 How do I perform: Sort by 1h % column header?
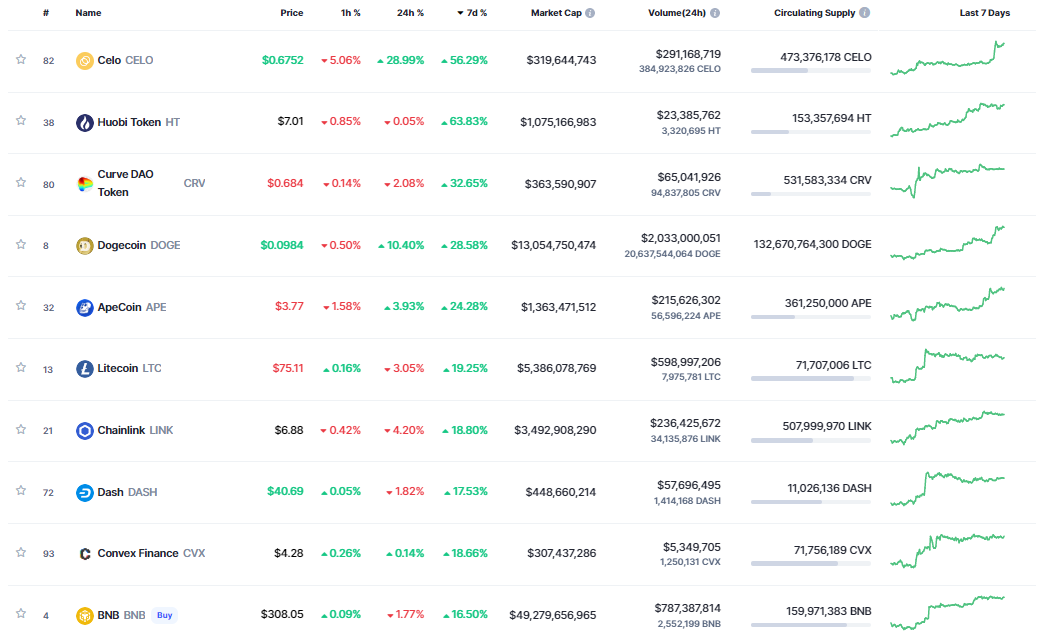coord(351,13)
